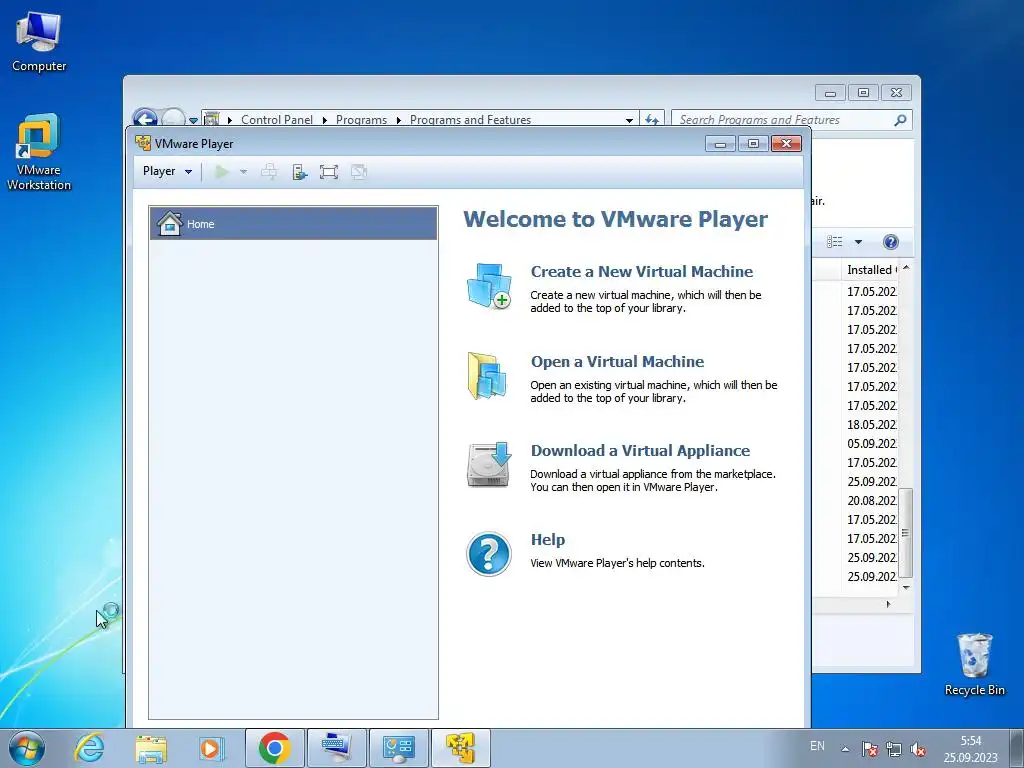Click Download a Virtual Appliance link

(640, 451)
